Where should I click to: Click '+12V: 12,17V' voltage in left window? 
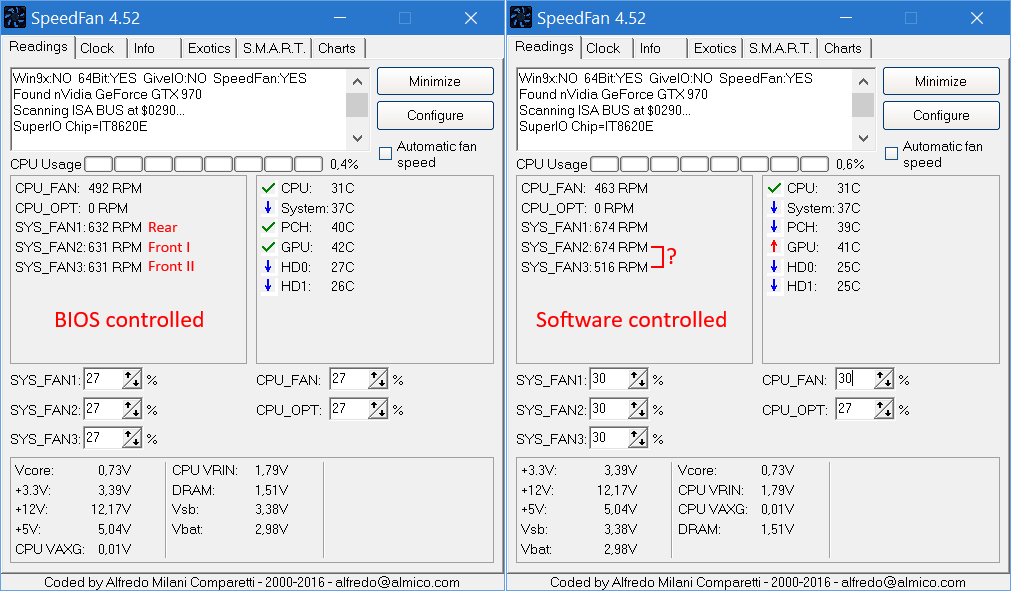click(x=74, y=510)
